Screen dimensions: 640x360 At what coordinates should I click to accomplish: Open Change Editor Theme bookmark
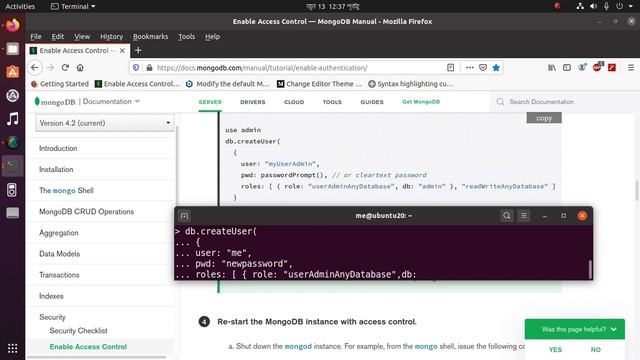319,84
